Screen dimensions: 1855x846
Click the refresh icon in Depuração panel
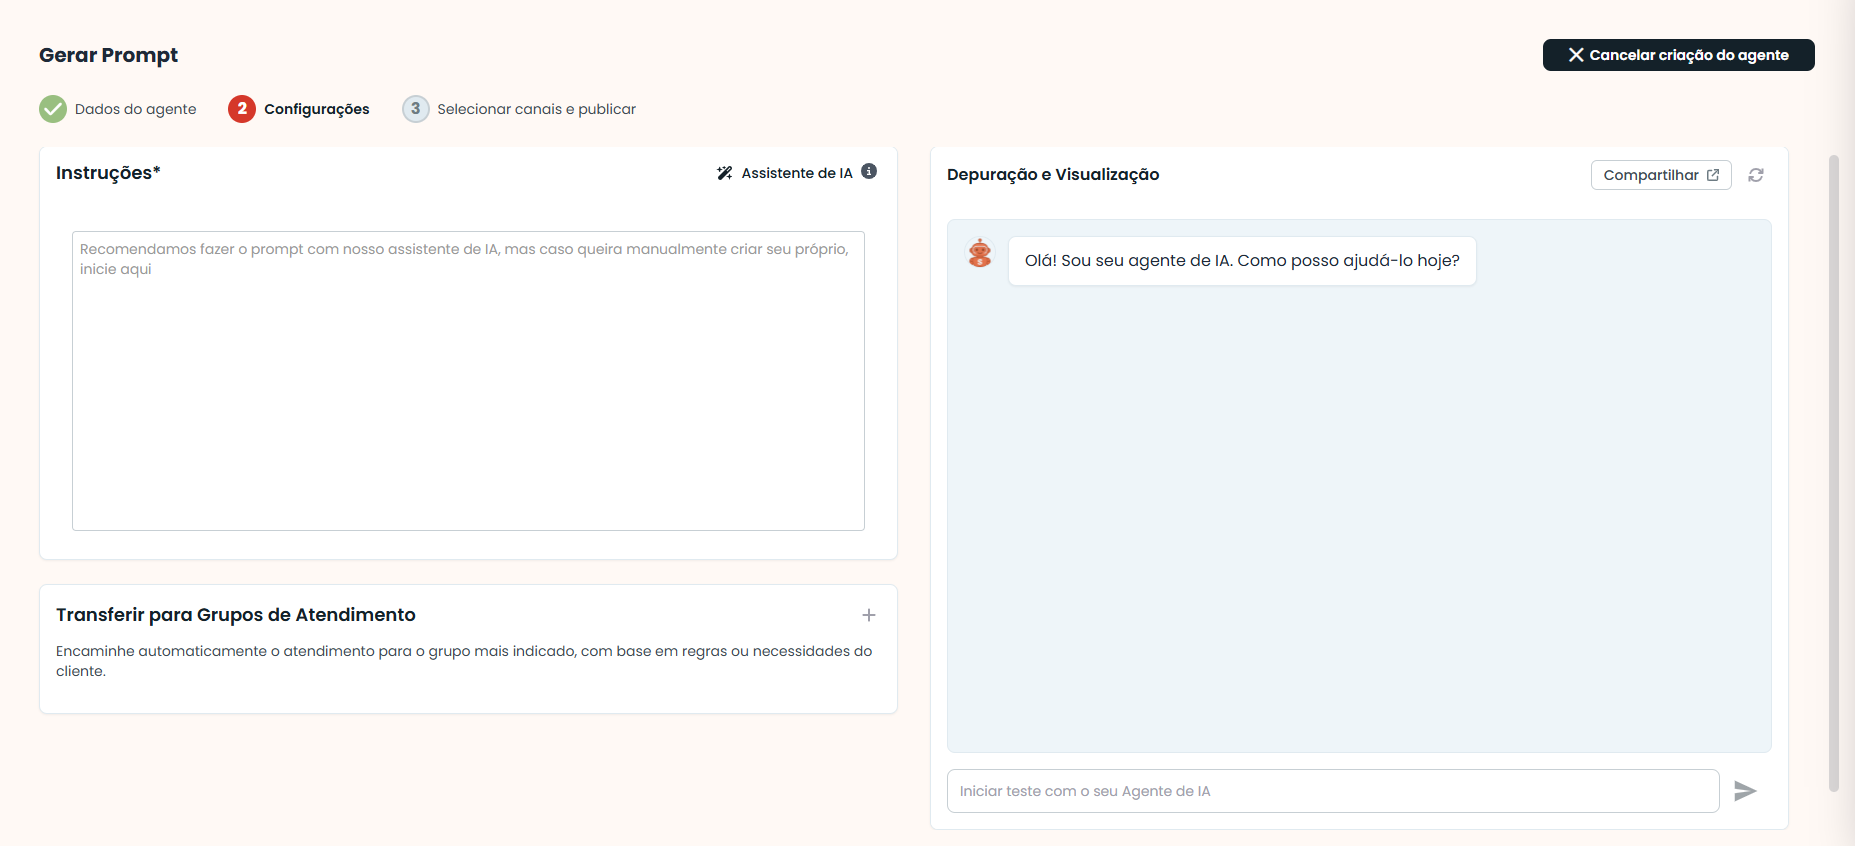click(x=1756, y=175)
